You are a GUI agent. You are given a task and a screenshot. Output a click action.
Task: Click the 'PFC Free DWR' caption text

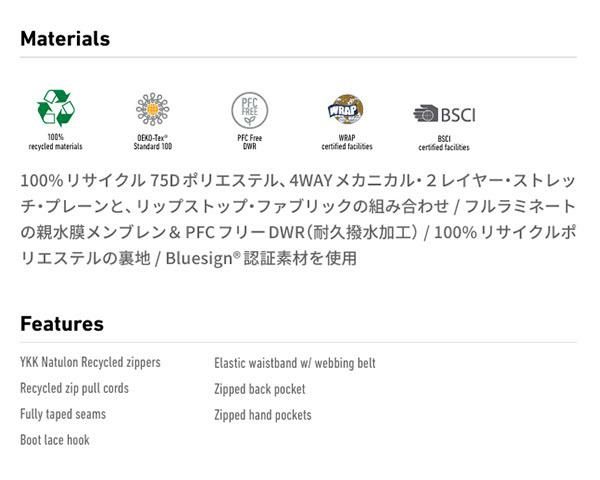tap(249, 142)
